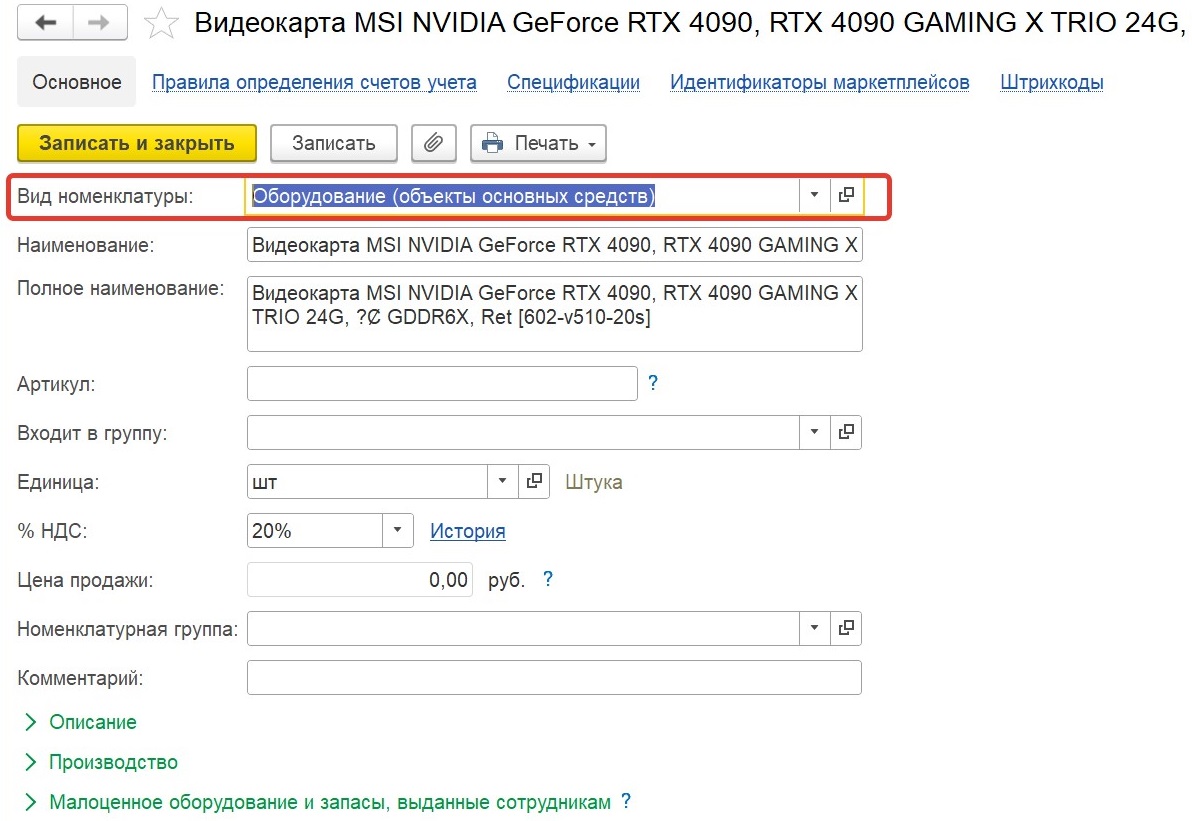Click into the Комментарий field
The width and height of the screenshot is (1192, 821).
coord(554,677)
